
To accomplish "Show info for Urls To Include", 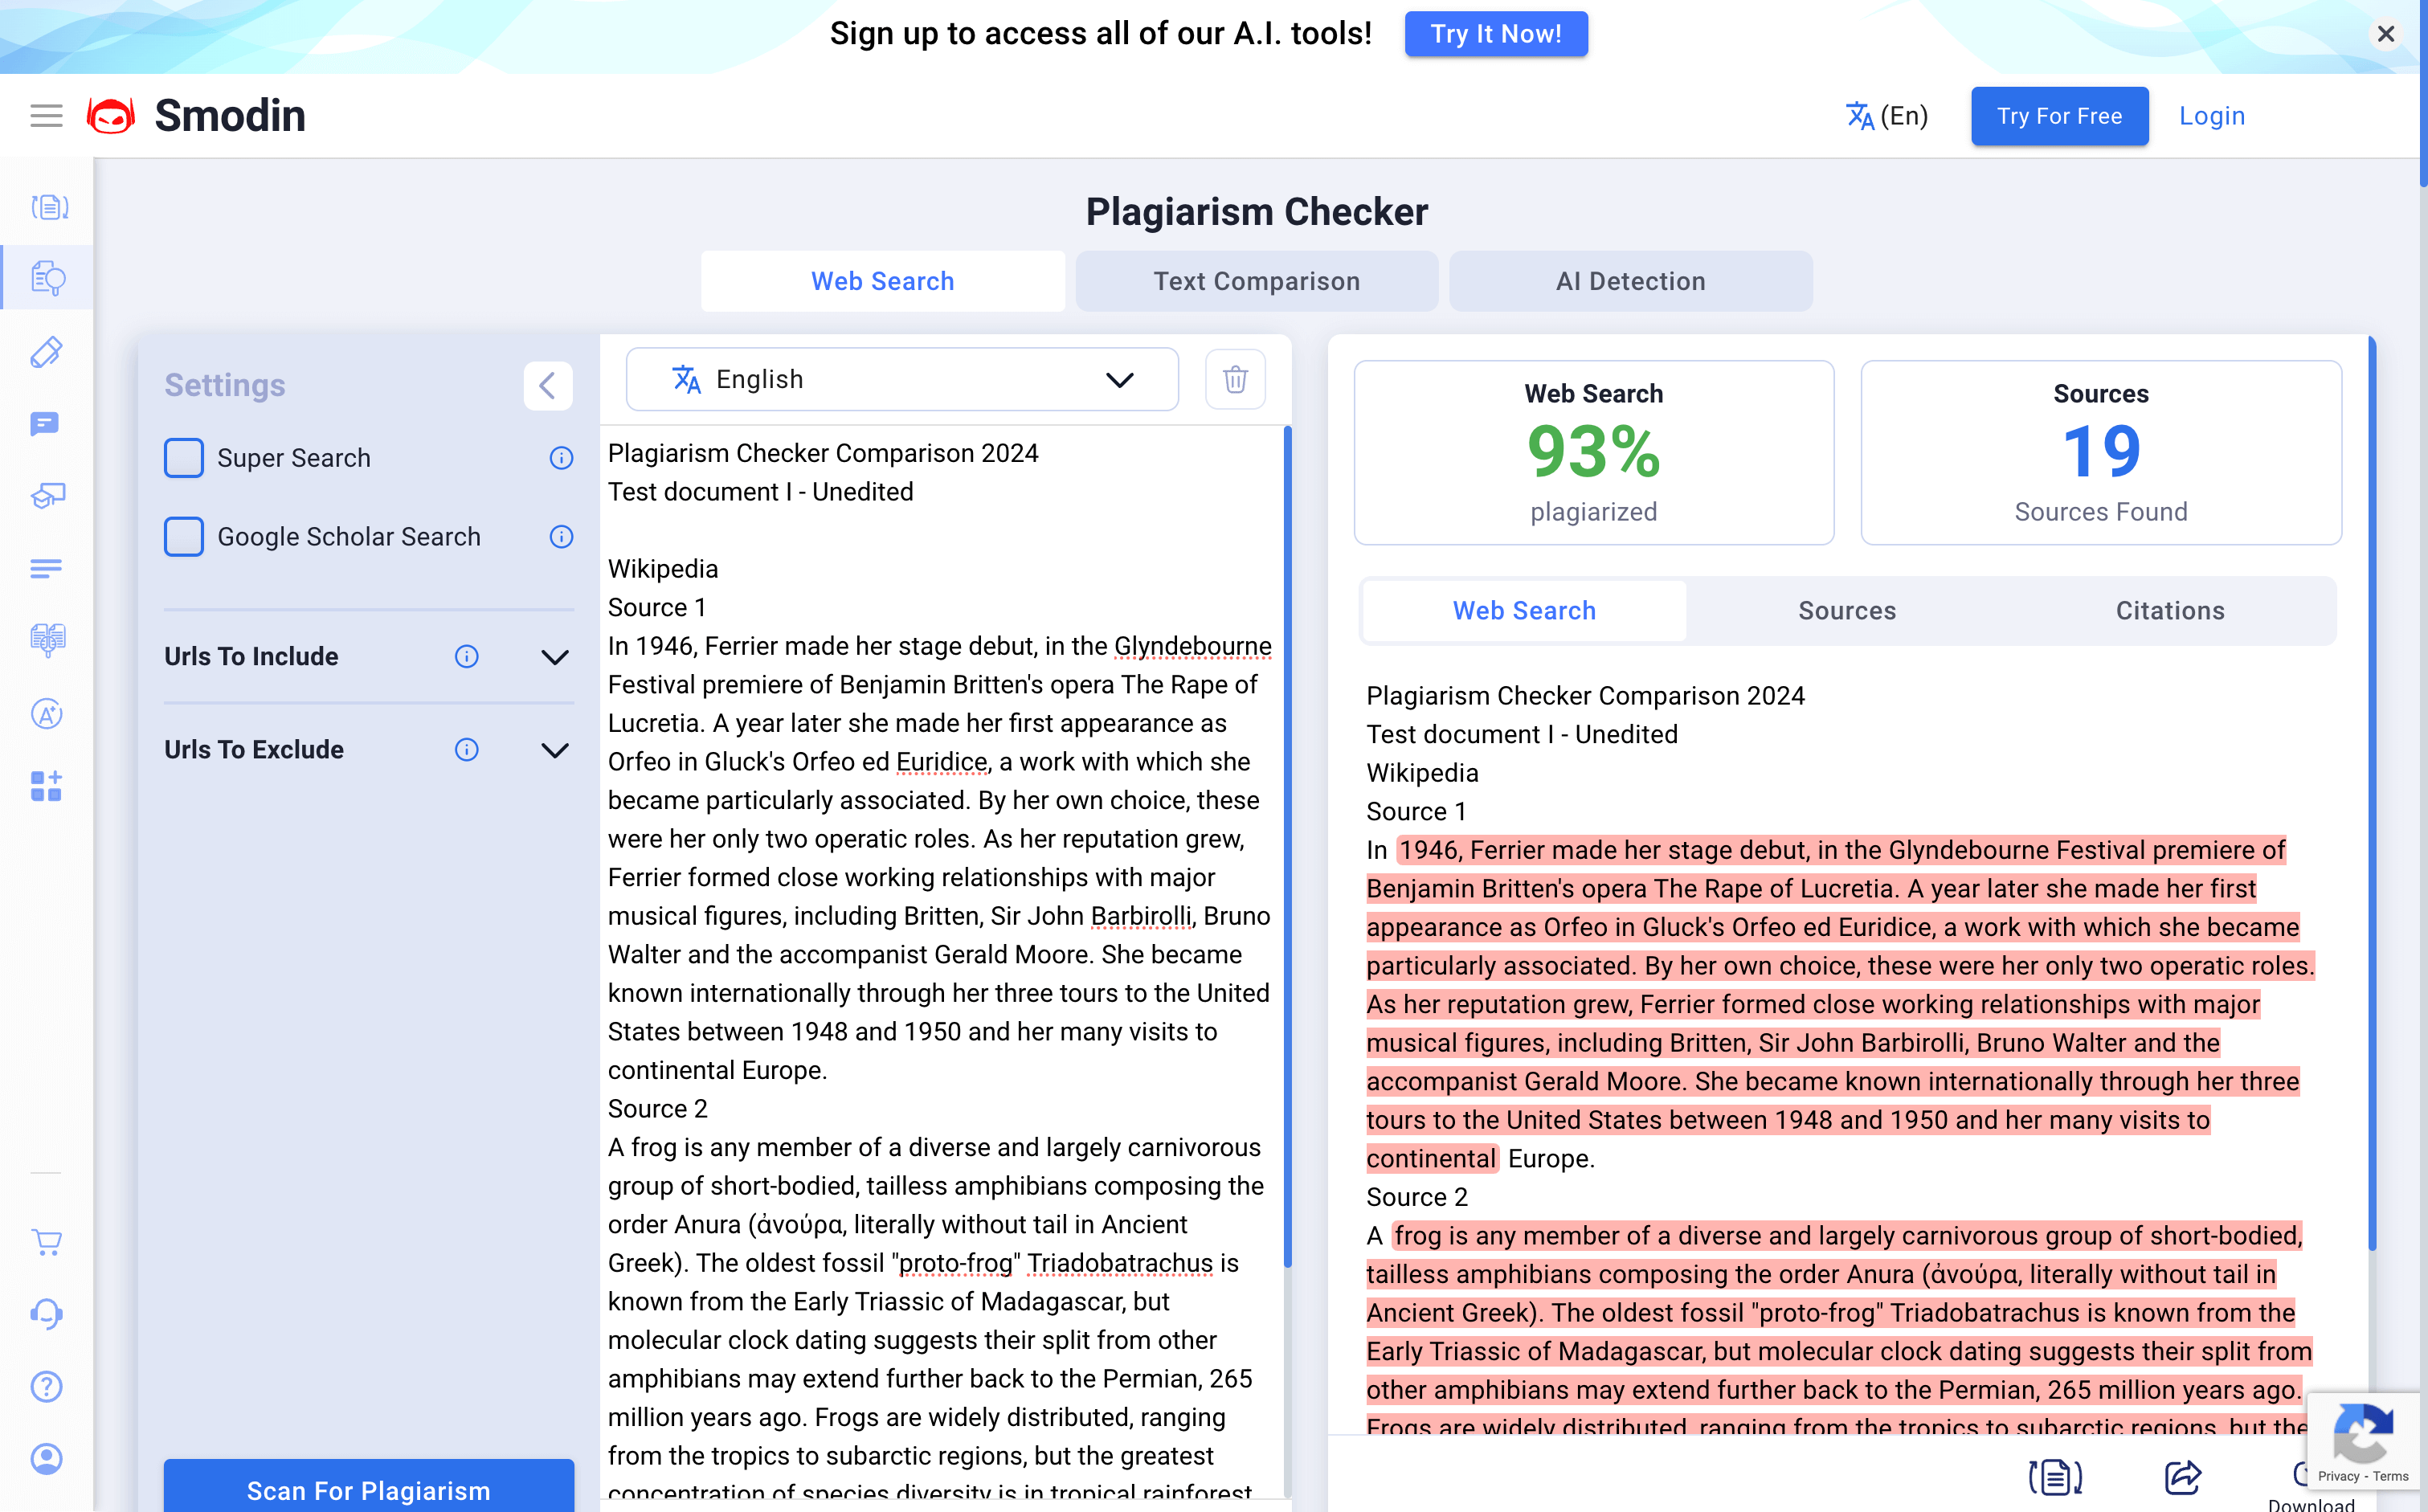I will pos(466,656).
